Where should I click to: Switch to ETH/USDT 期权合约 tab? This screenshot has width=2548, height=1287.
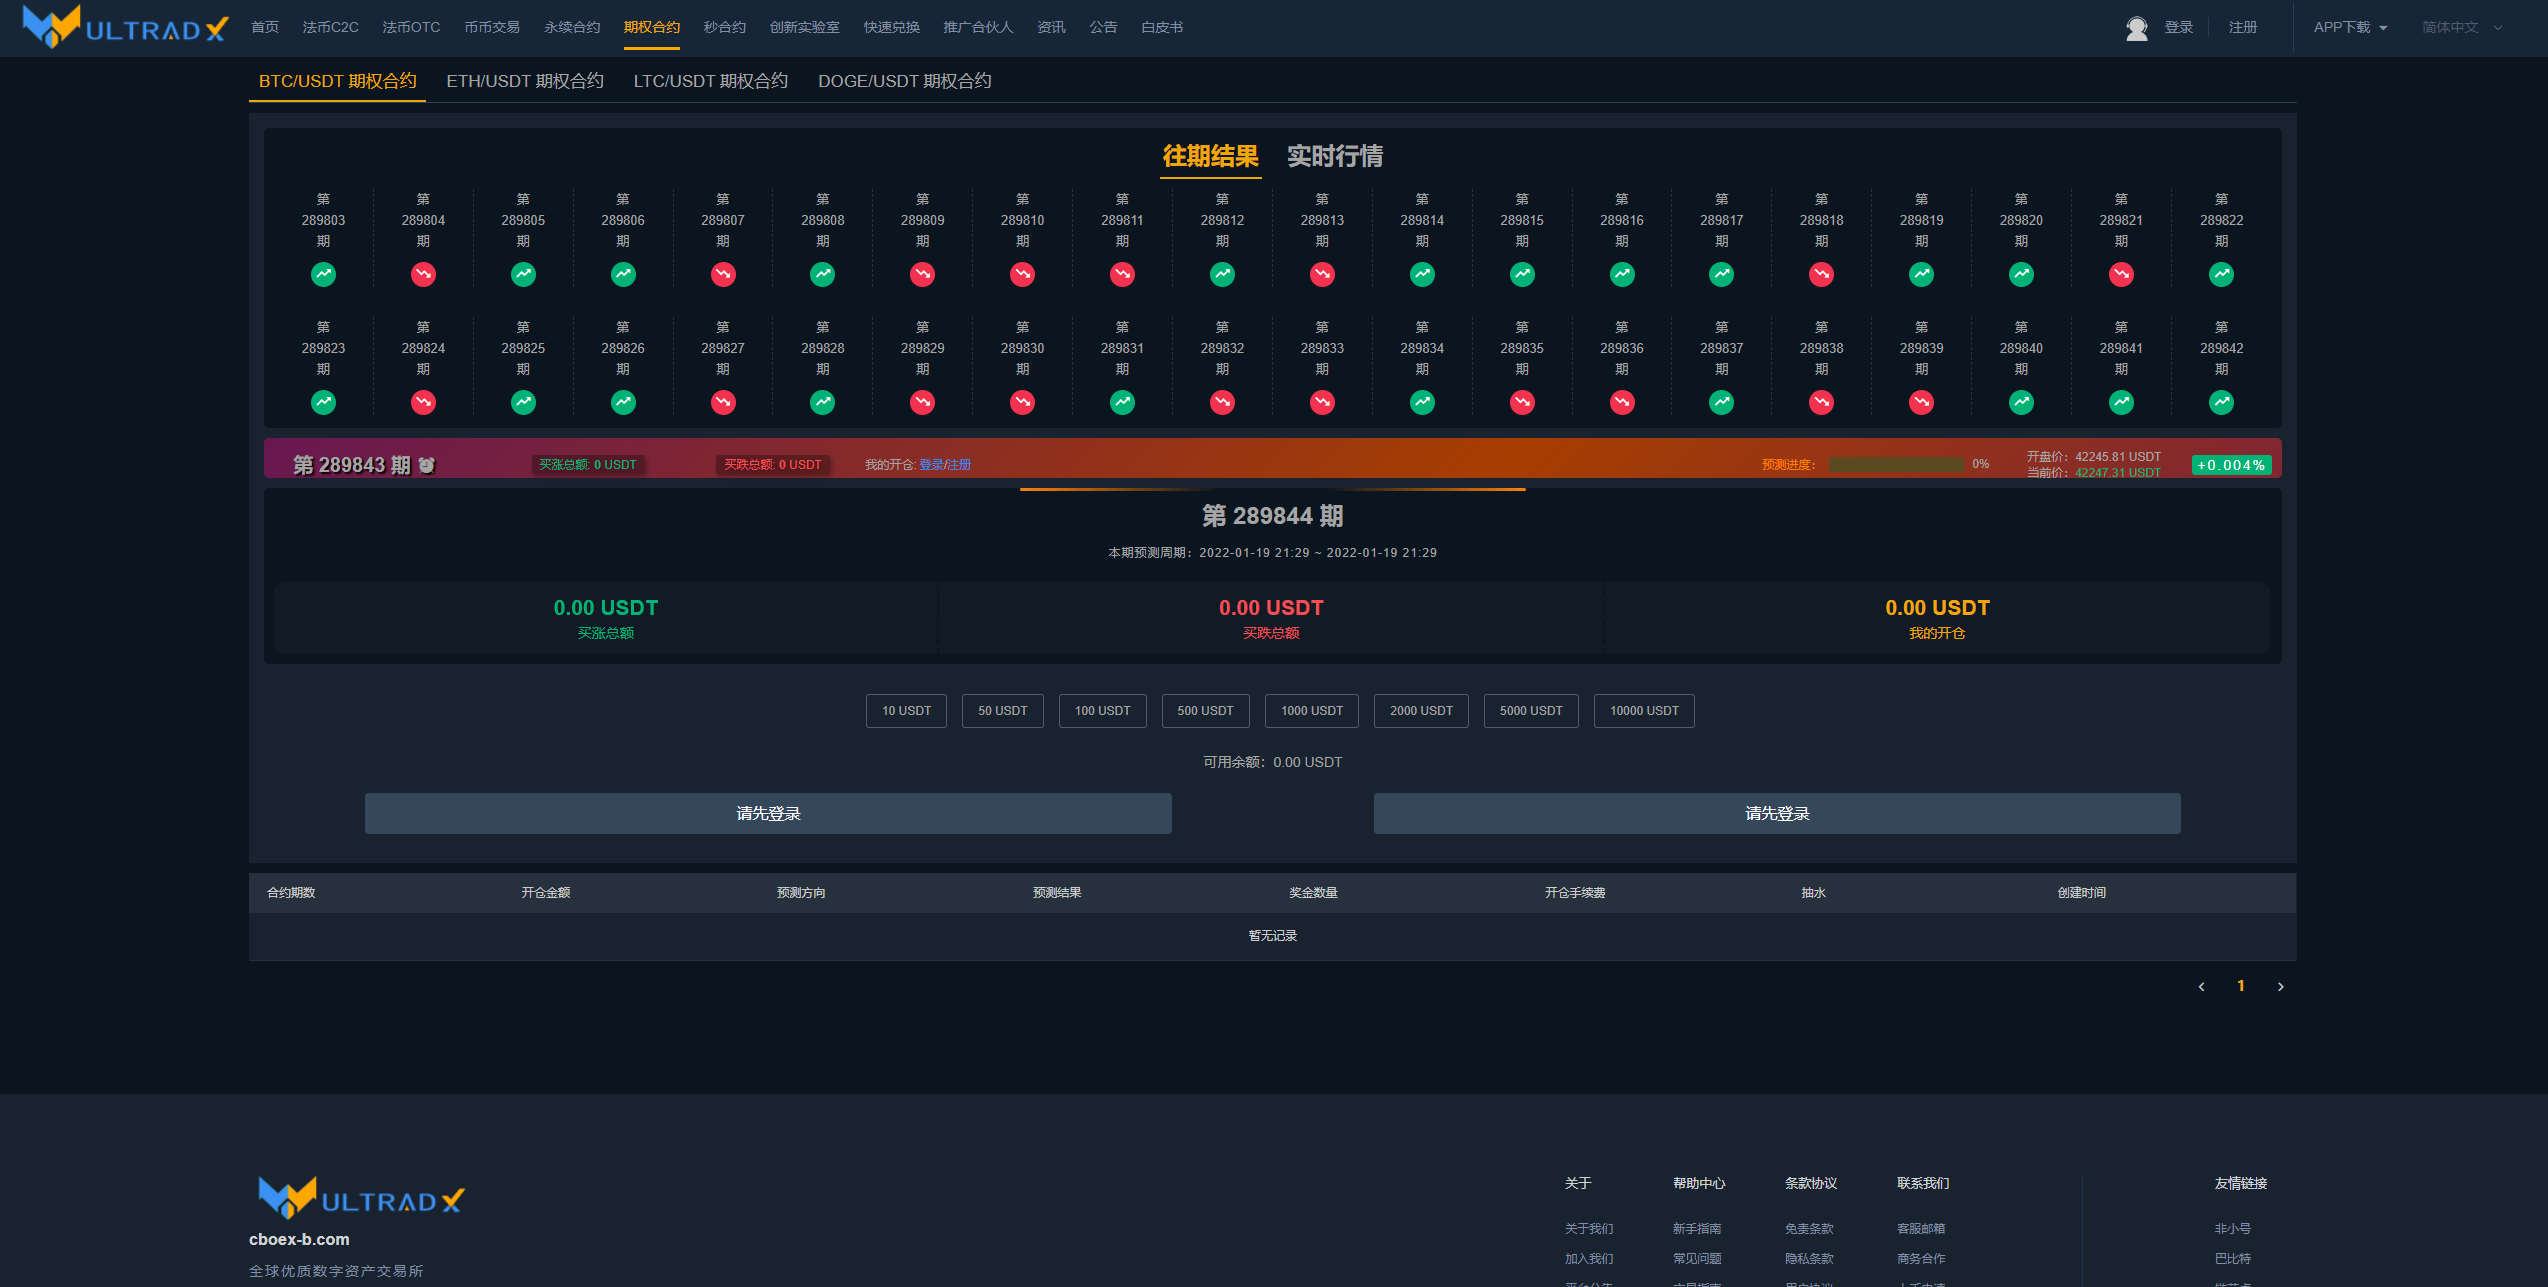pyautogui.click(x=524, y=81)
